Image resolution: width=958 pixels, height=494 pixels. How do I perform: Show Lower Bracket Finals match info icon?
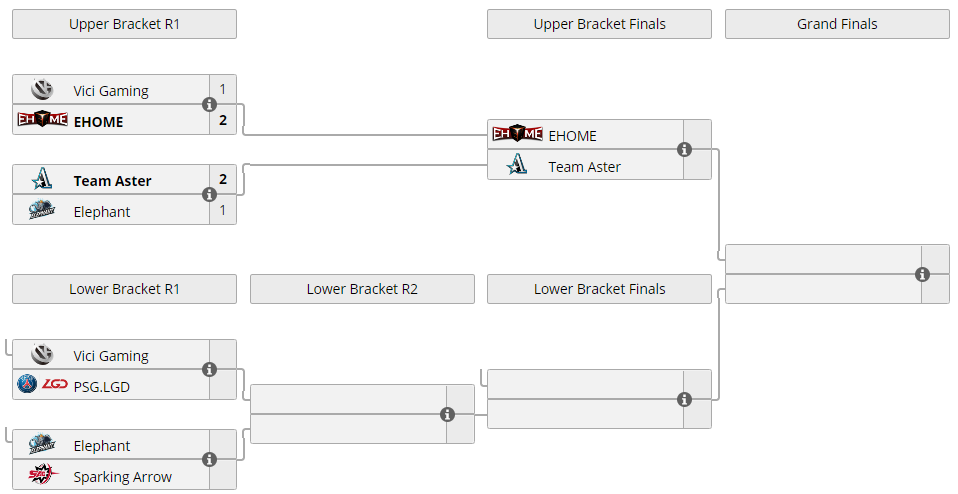click(x=684, y=399)
